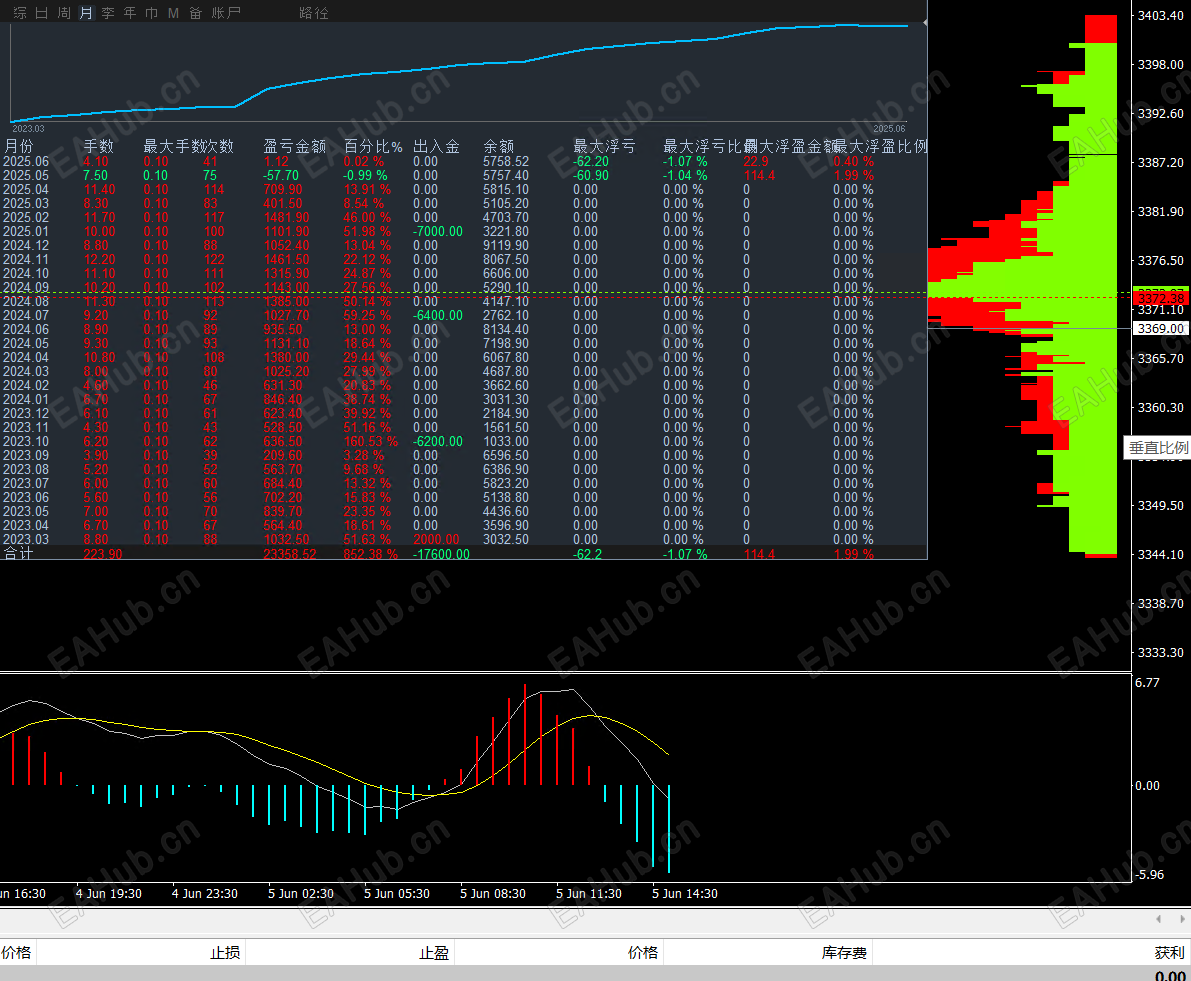Open the 账户 account tab
Screen dimensions: 1191x981
tap(226, 13)
